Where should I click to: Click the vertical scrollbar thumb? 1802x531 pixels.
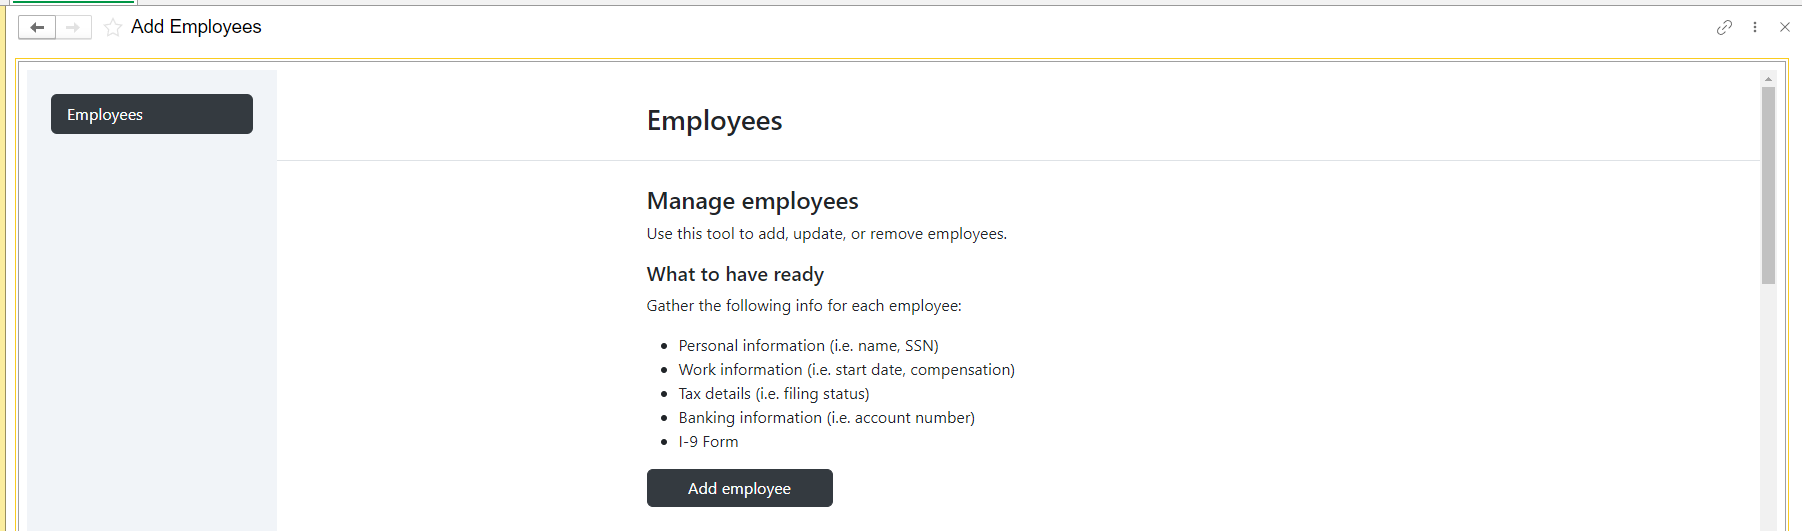pos(1768,185)
